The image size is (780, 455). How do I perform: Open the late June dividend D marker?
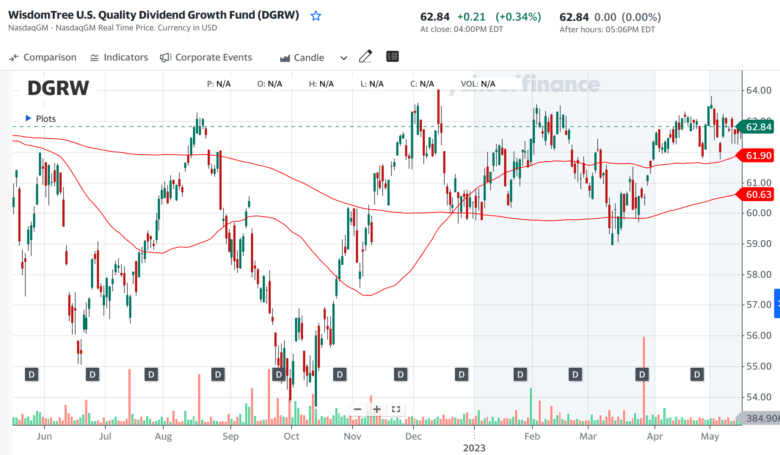pos(93,374)
